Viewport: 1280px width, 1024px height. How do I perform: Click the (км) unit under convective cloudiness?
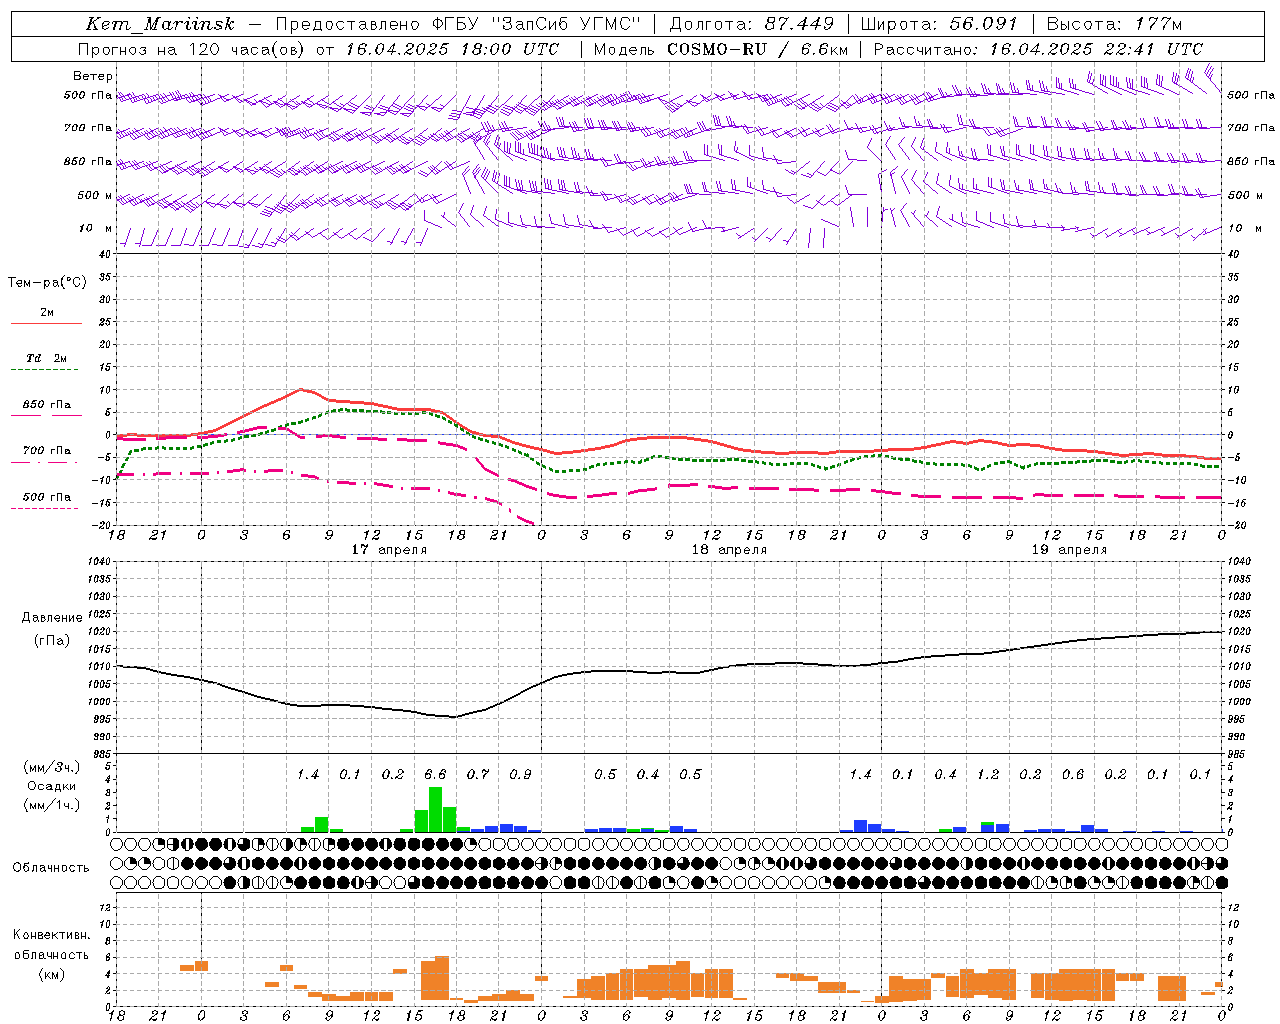click(51, 974)
